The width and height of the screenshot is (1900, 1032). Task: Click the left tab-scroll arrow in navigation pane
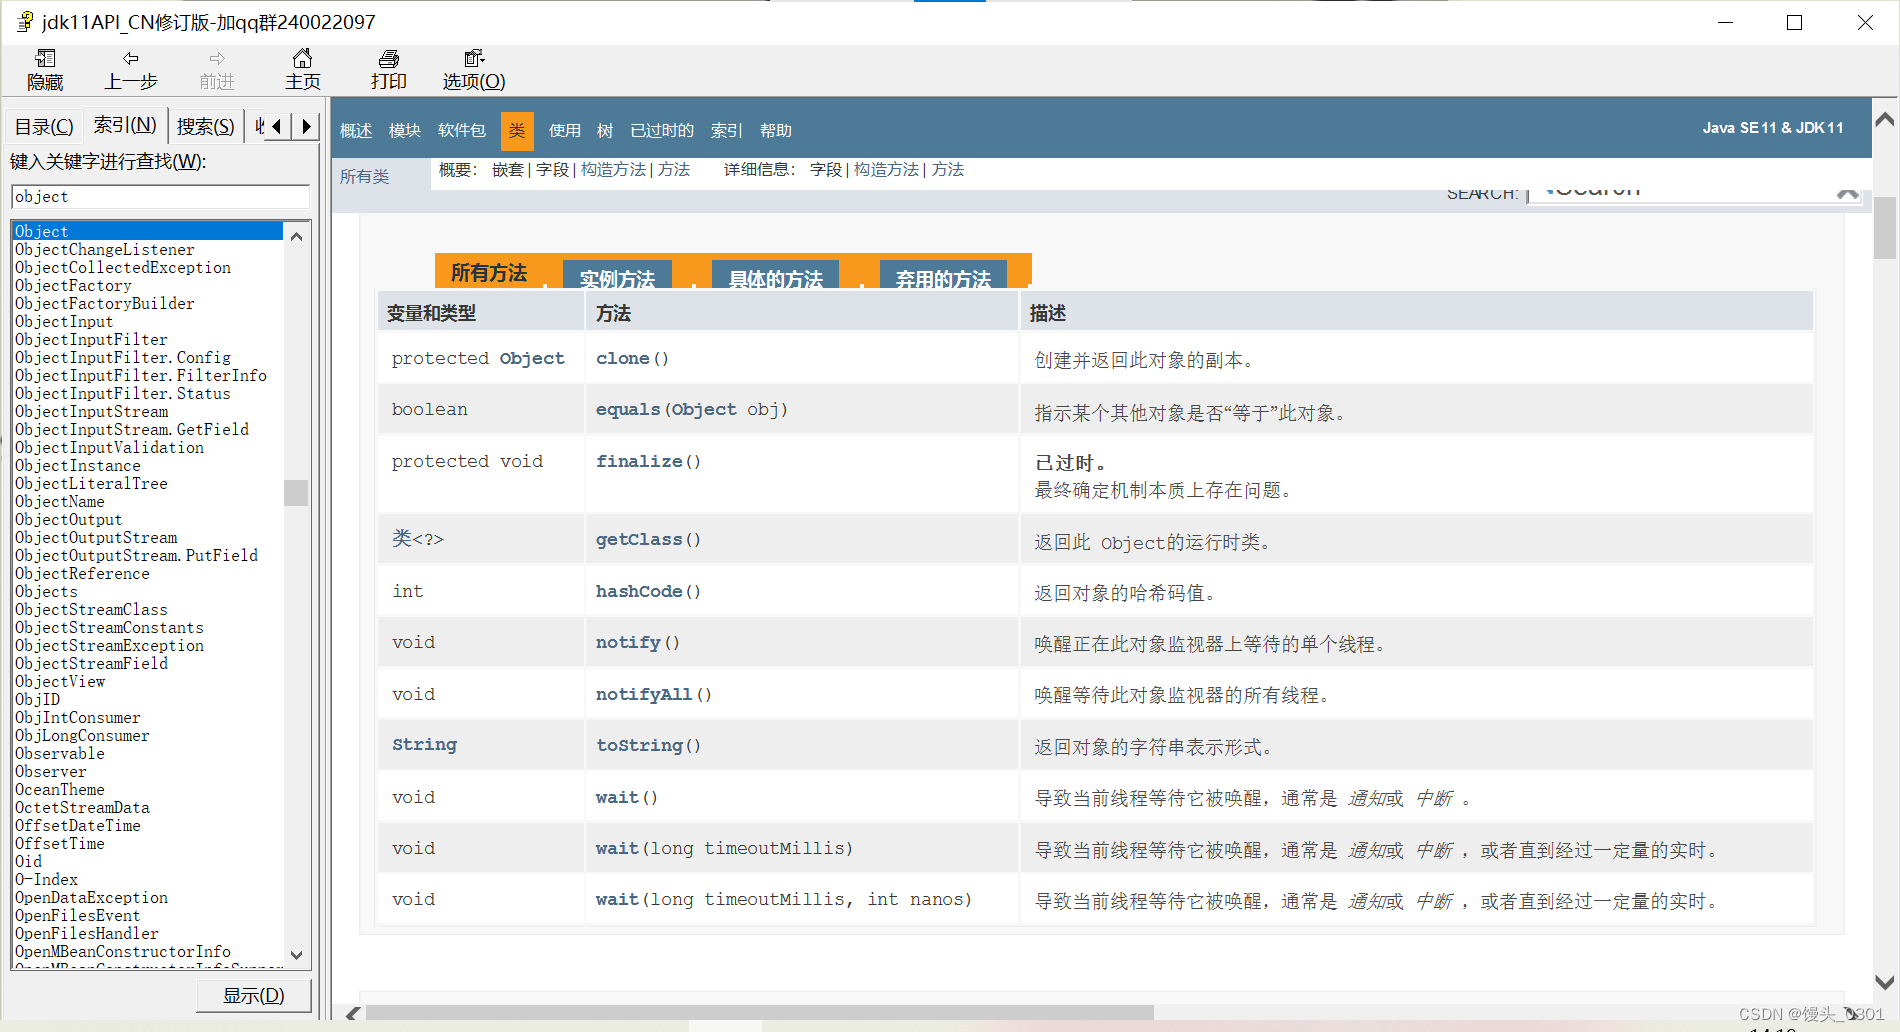(x=277, y=126)
